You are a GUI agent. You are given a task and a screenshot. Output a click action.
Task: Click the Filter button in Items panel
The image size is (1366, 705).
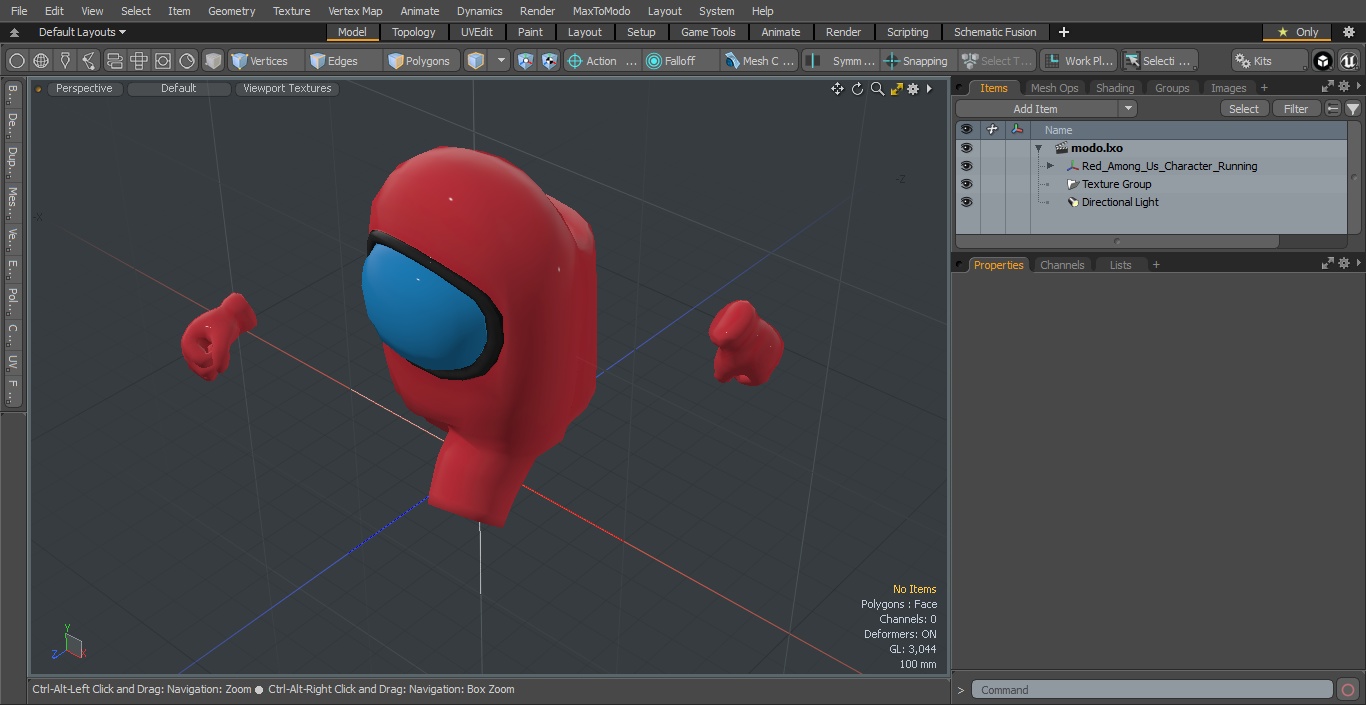pyautogui.click(x=1296, y=109)
